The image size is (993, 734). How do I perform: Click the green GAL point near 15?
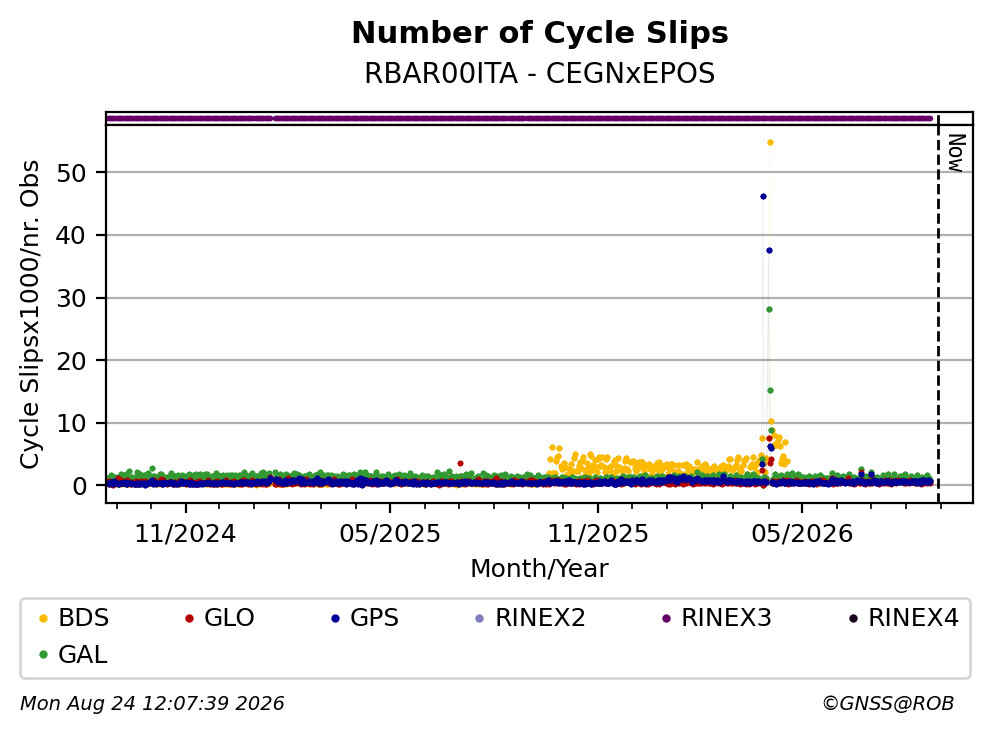(x=770, y=390)
